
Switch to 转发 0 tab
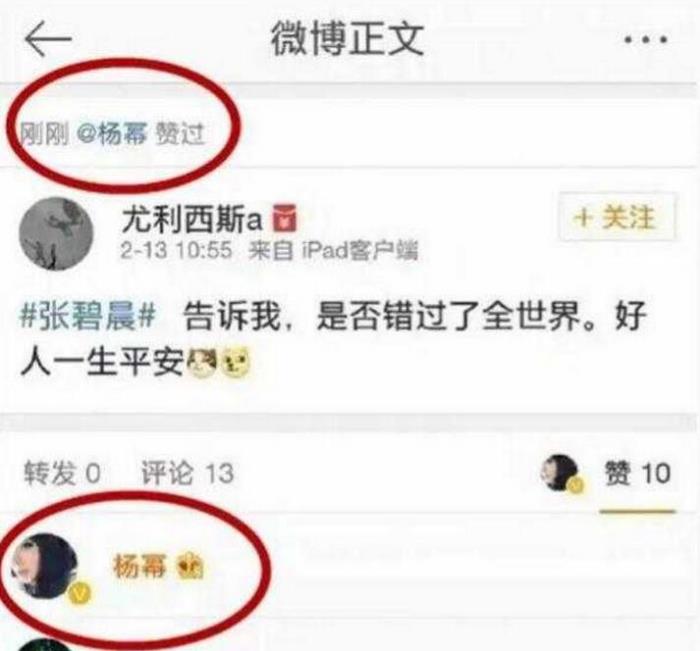pos(62,473)
